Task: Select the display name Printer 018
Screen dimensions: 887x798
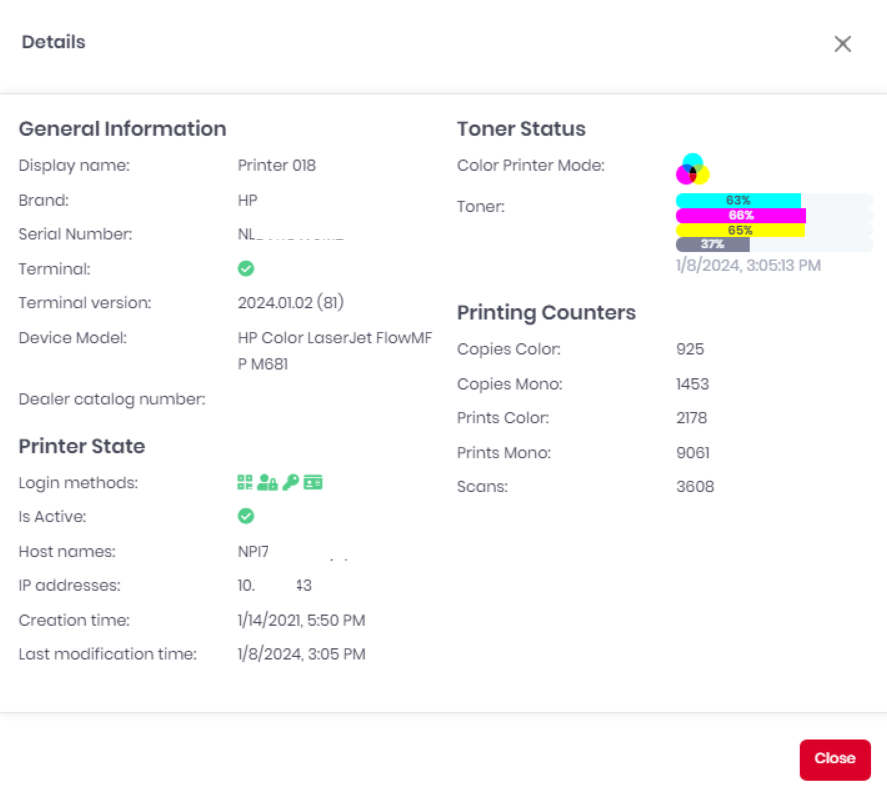Action: (277, 165)
